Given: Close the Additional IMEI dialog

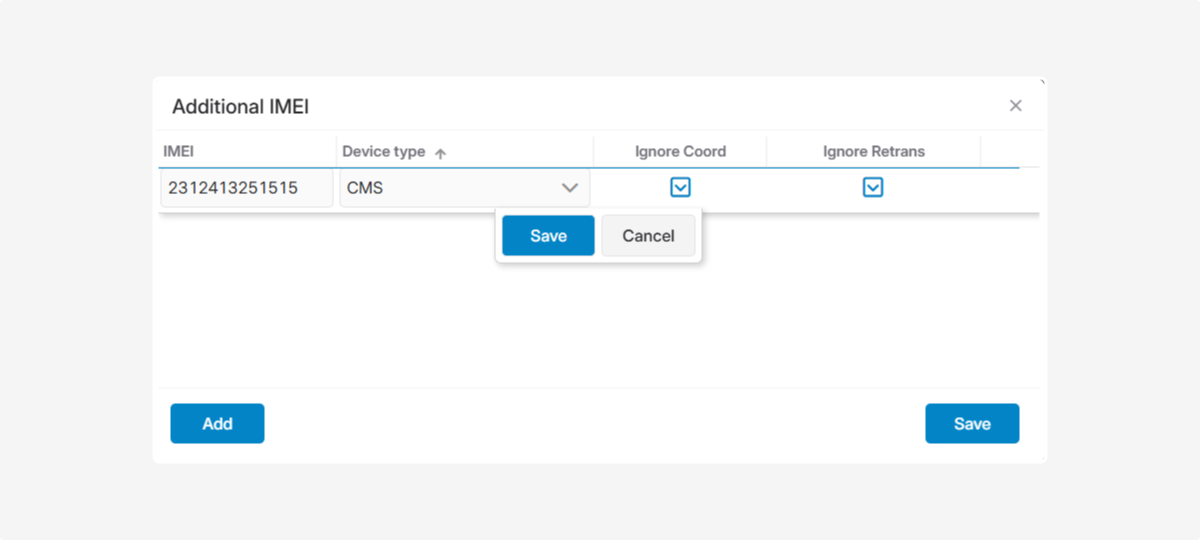Looking at the screenshot, I should (x=1015, y=106).
